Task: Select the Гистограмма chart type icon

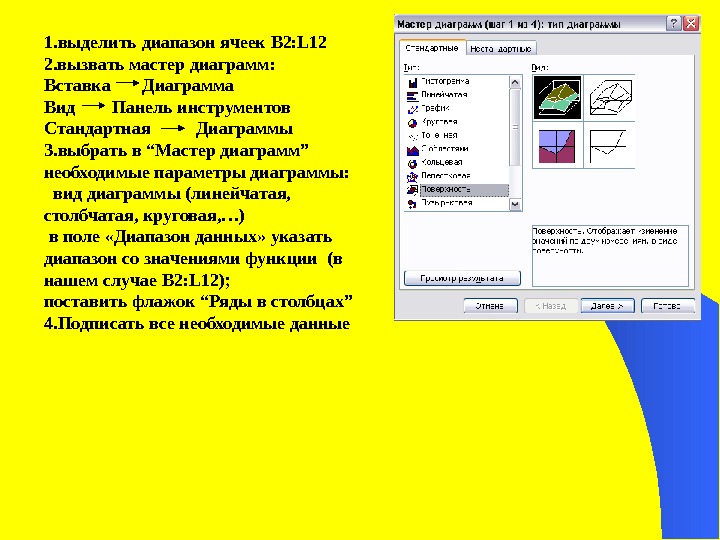Action: pyautogui.click(x=412, y=82)
